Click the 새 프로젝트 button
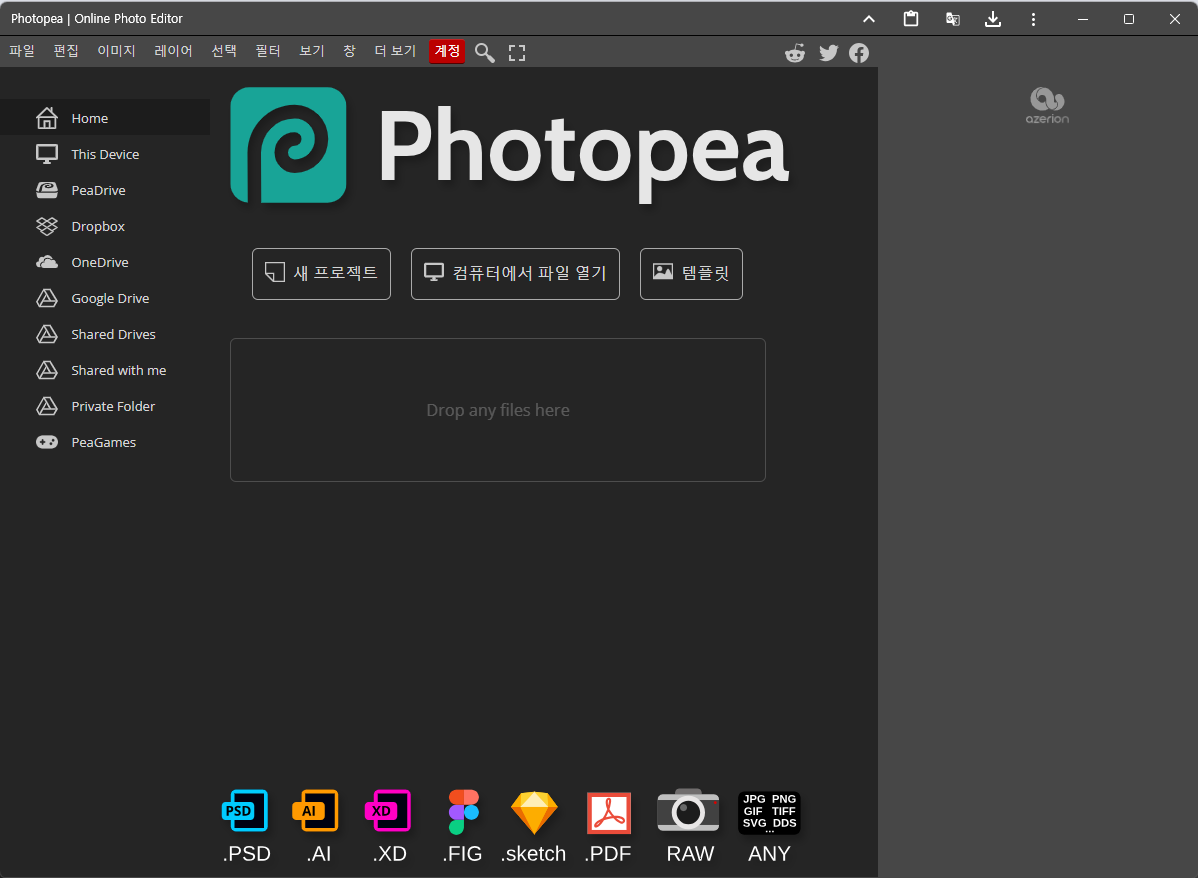 coord(321,274)
